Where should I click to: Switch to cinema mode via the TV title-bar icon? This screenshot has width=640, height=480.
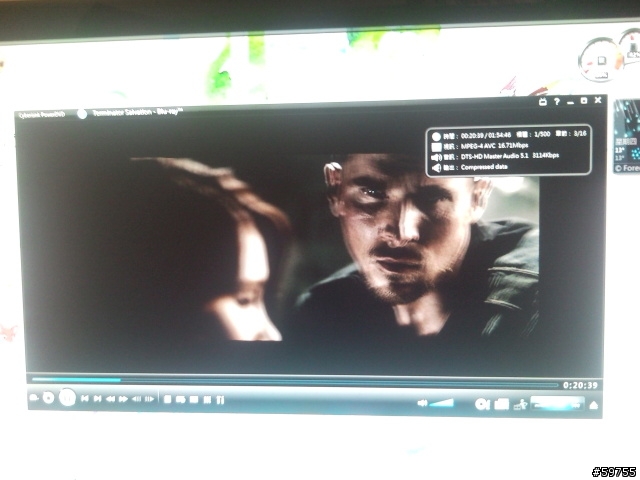pos(542,102)
